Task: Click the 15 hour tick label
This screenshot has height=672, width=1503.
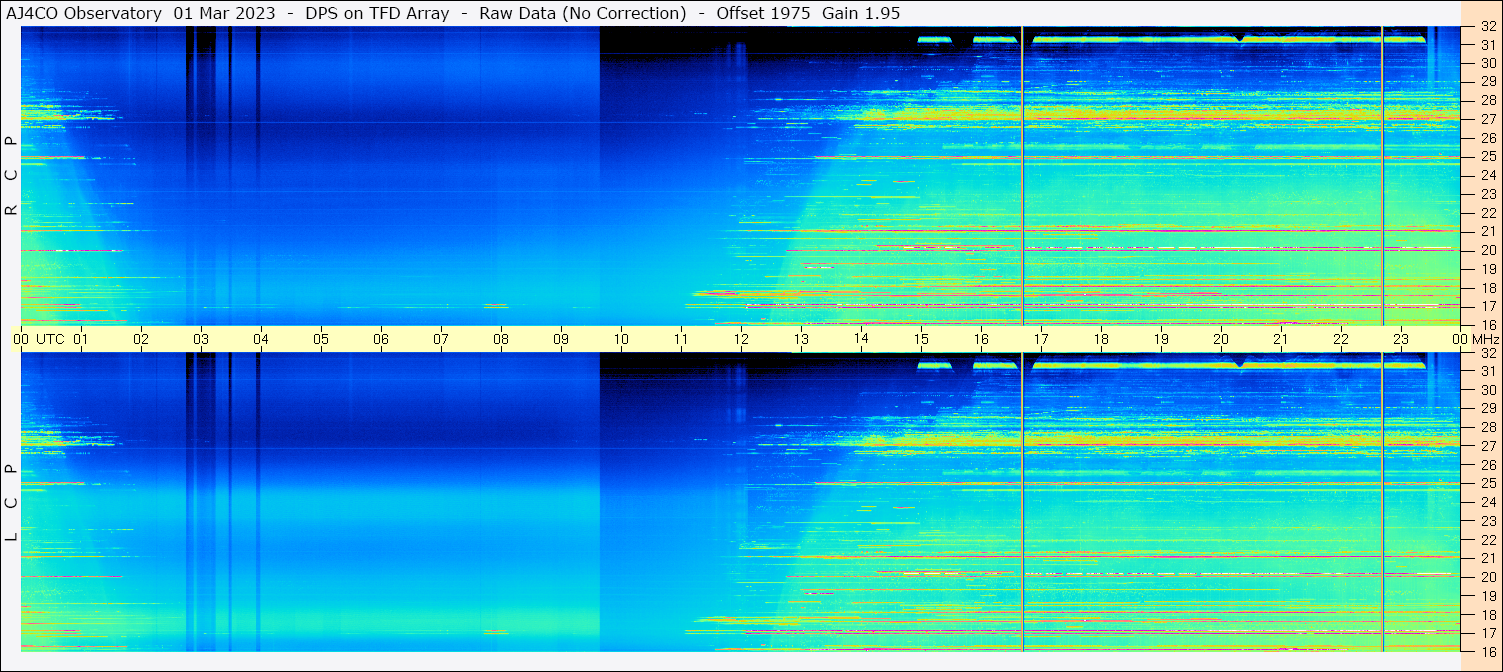Action: click(x=921, y=339)
